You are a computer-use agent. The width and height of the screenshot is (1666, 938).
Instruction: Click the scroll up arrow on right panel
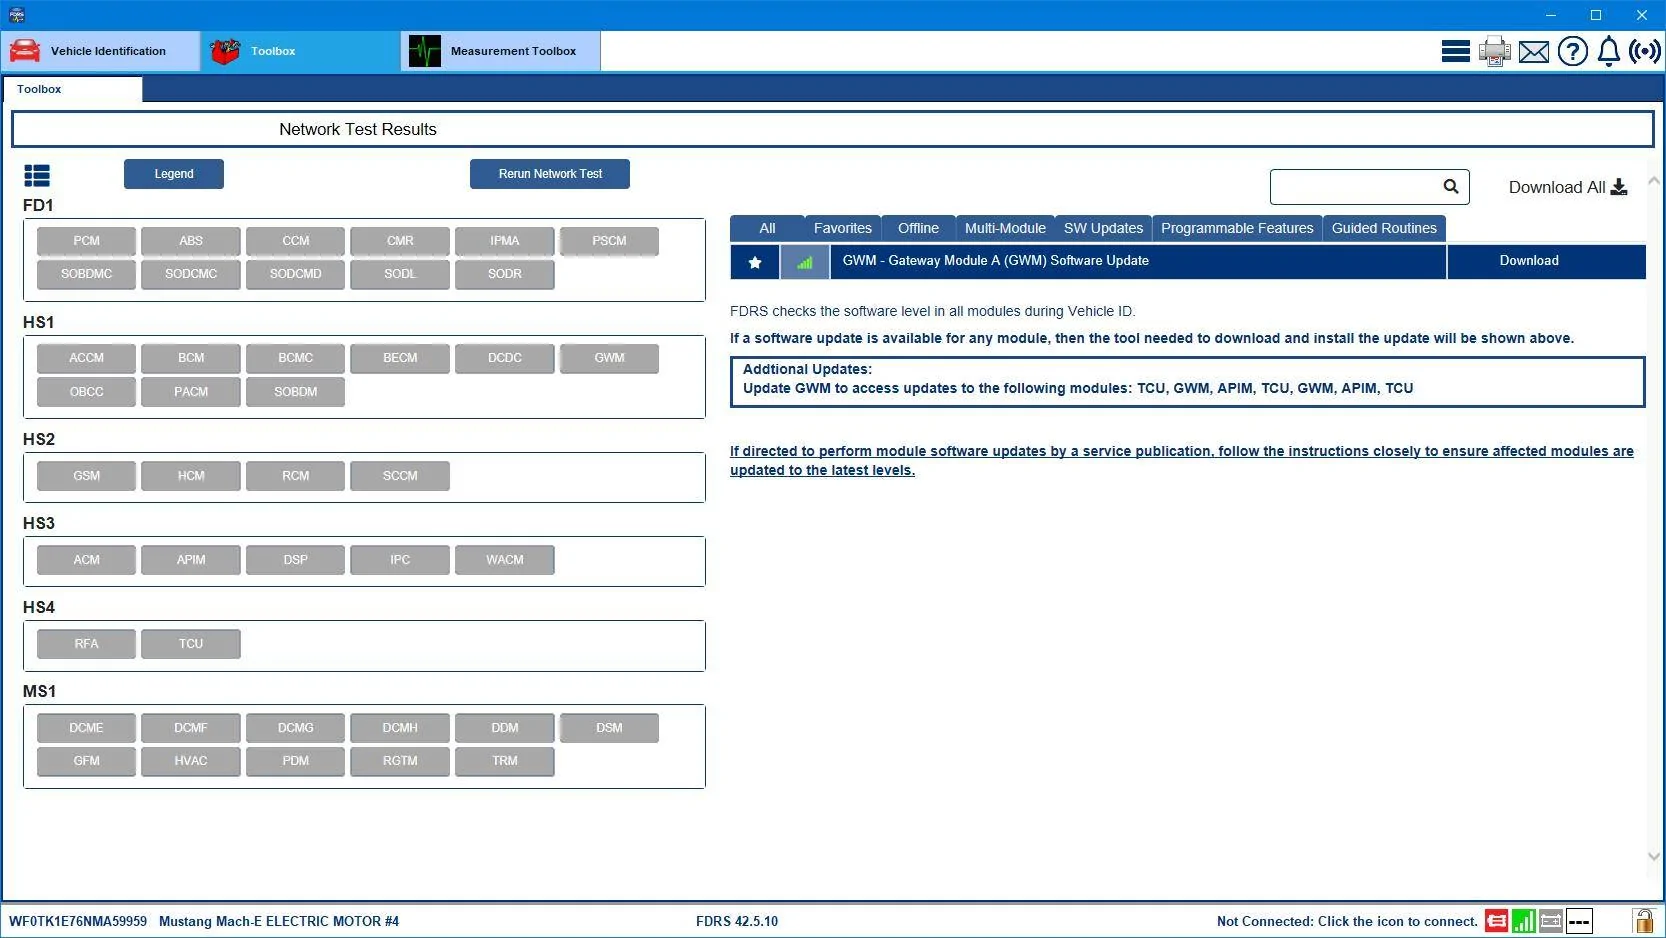(x=1654, y=181)
